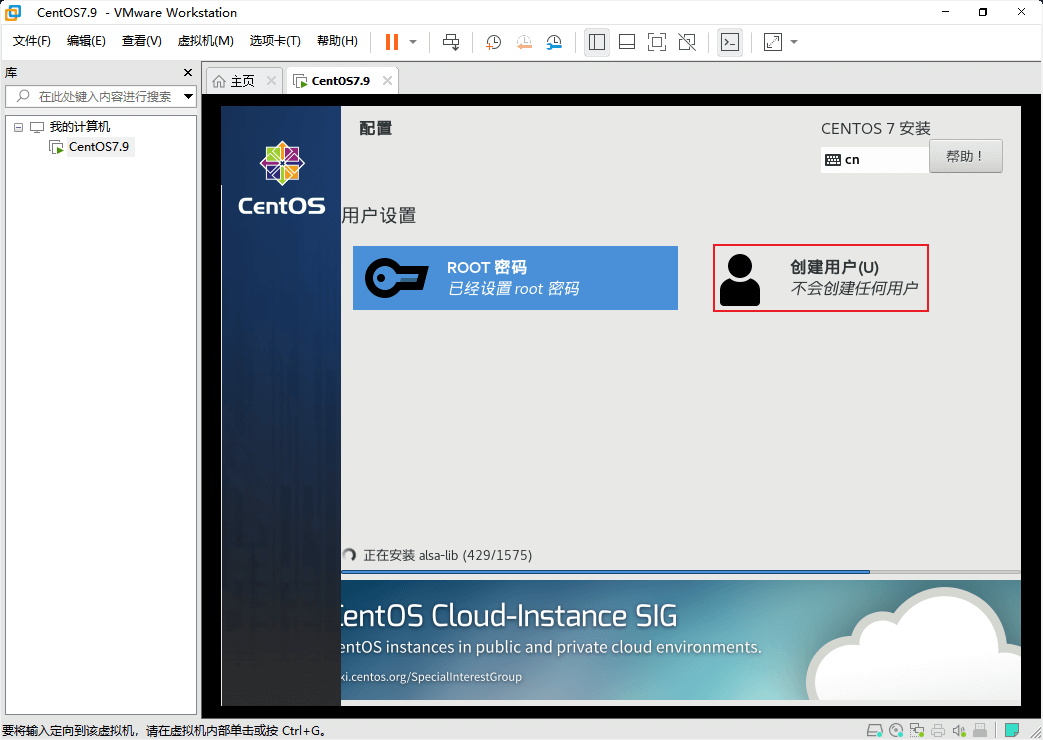The height and width of the screenshot is (740, 1043).
Task: Toggle the library sidebar view icon
Action: [x=597, y=42]
